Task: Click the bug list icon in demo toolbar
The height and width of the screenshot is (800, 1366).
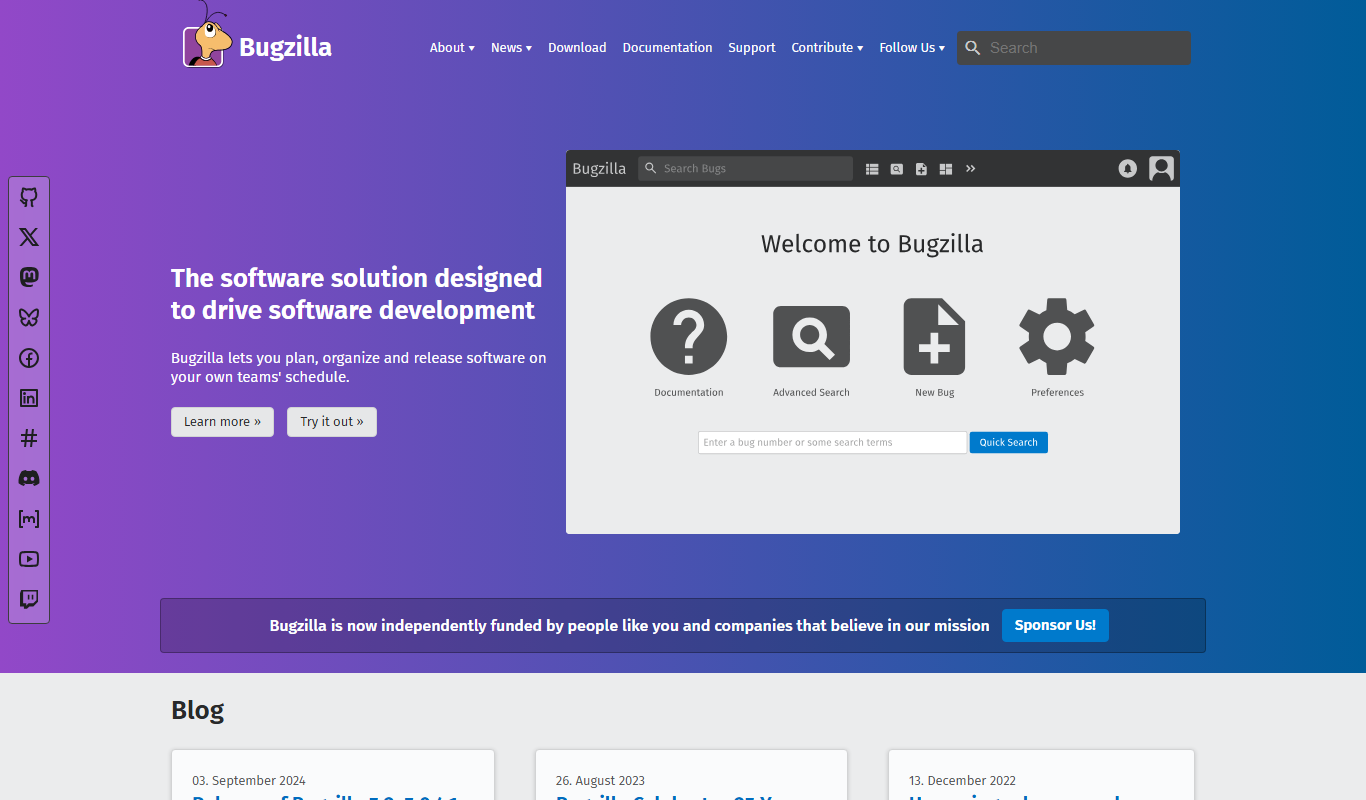Action: click(872, 169)
